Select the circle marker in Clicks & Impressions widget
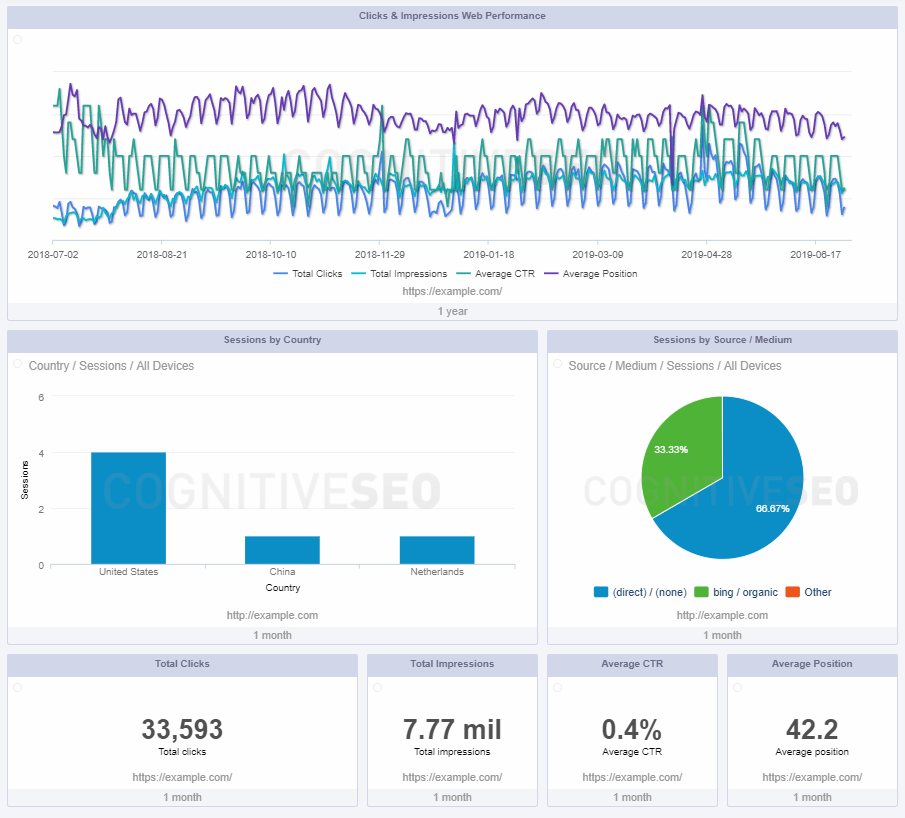The width and height of the screenshot is (905, 818). click(17, 39)
